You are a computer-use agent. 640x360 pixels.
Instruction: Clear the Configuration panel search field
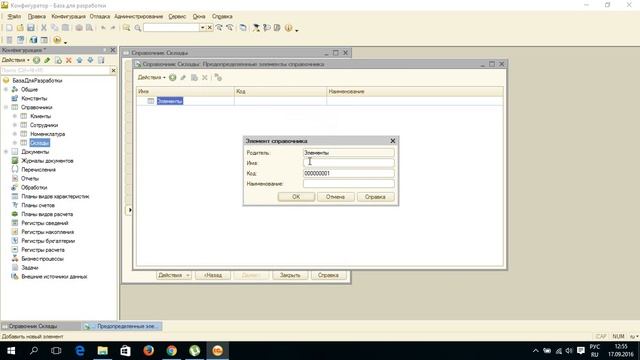[x=113, y=71]
